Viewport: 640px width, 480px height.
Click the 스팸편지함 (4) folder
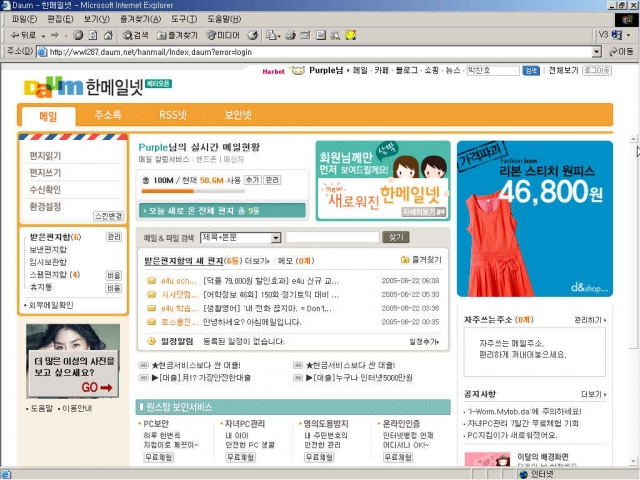55,274
